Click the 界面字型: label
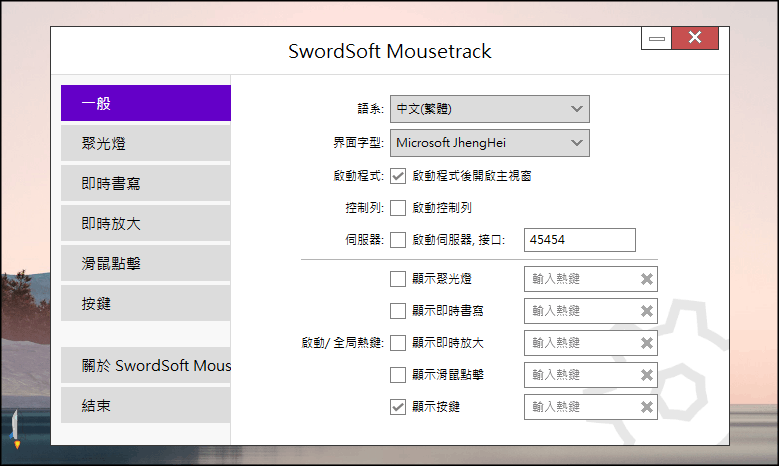Viewport: 779px width, 466px height. pyautogui.click(x=358, y=143)
